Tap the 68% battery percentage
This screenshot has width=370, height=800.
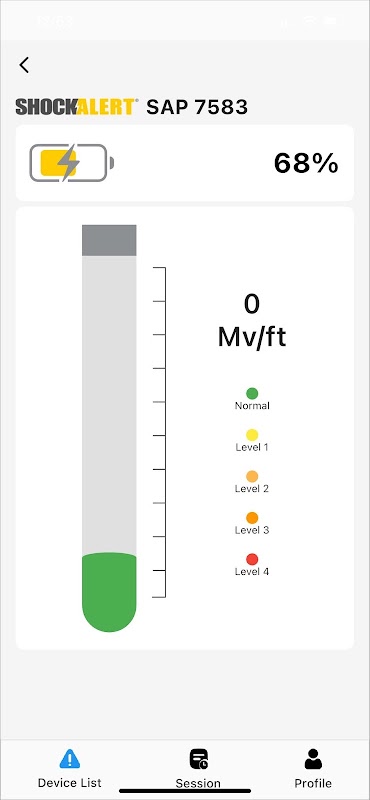(x=306, y=163)
